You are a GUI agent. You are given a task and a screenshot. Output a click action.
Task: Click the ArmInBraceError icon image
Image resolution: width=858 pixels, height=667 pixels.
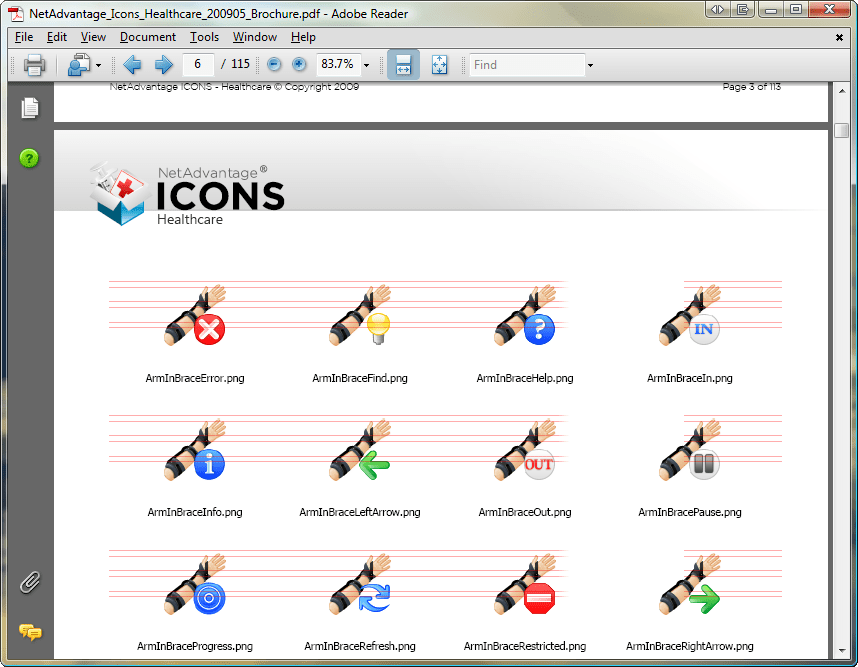click(195, 315)
